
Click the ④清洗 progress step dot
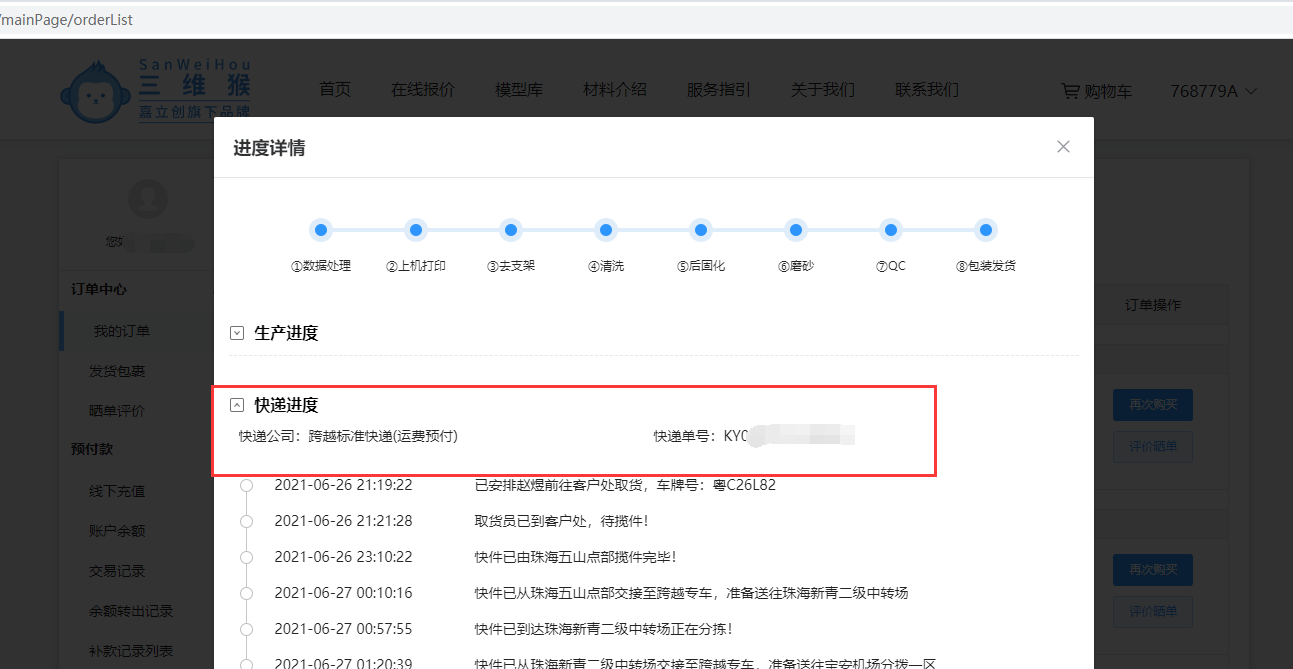606,230
